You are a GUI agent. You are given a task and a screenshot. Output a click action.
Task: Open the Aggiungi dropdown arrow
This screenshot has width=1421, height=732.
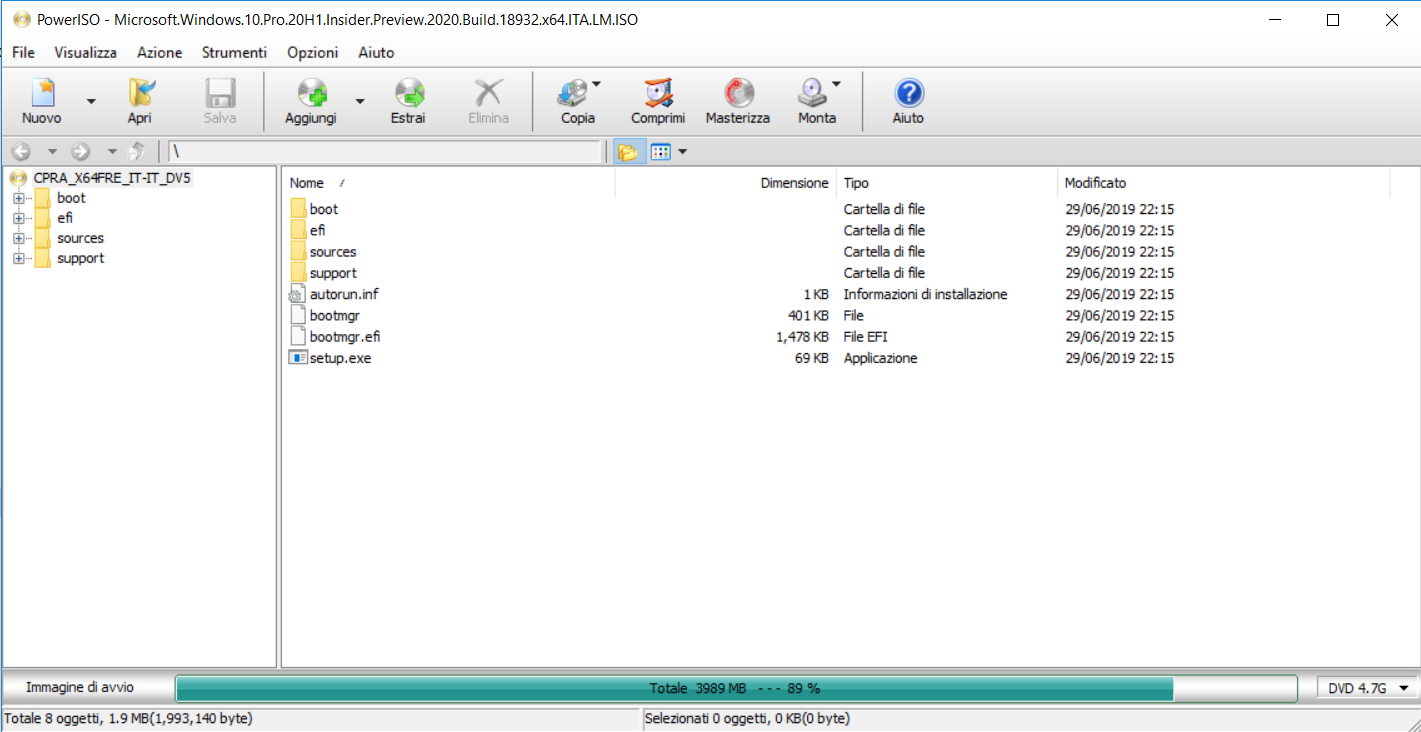360,101
